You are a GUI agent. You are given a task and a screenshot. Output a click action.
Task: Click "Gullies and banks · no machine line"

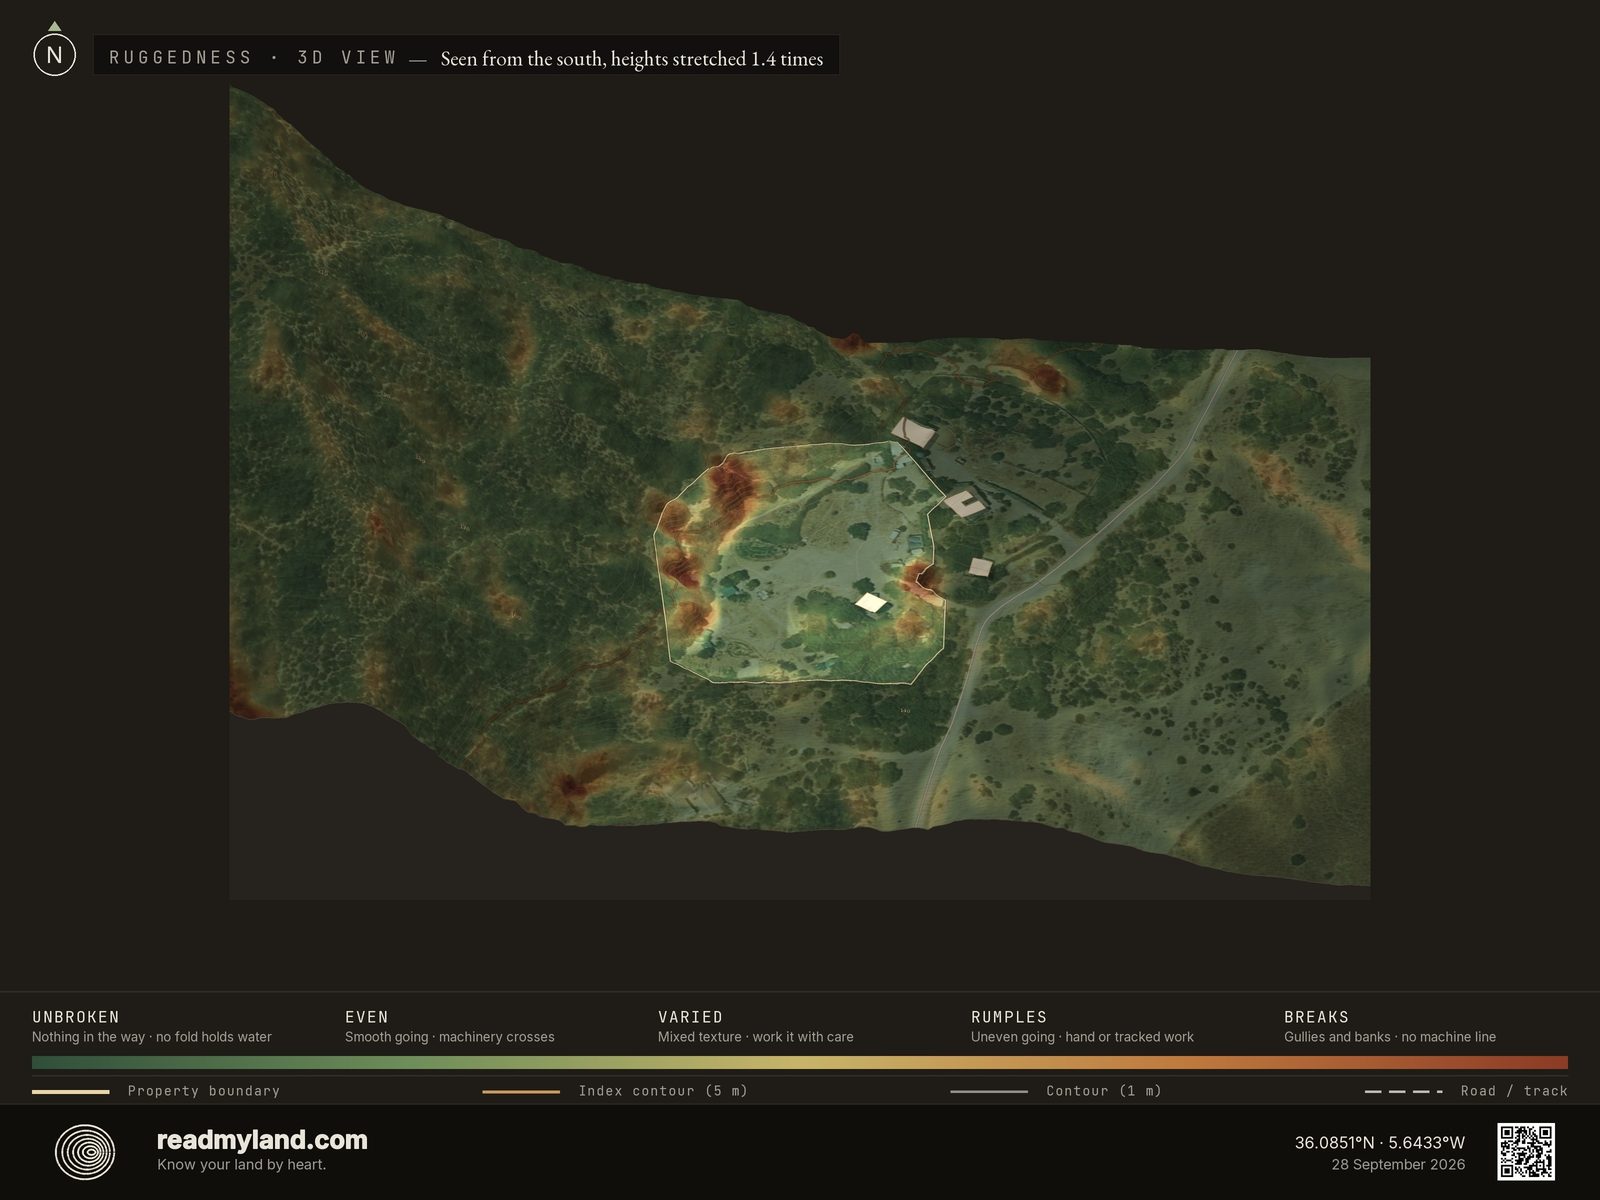(x=1390, y=1037)
